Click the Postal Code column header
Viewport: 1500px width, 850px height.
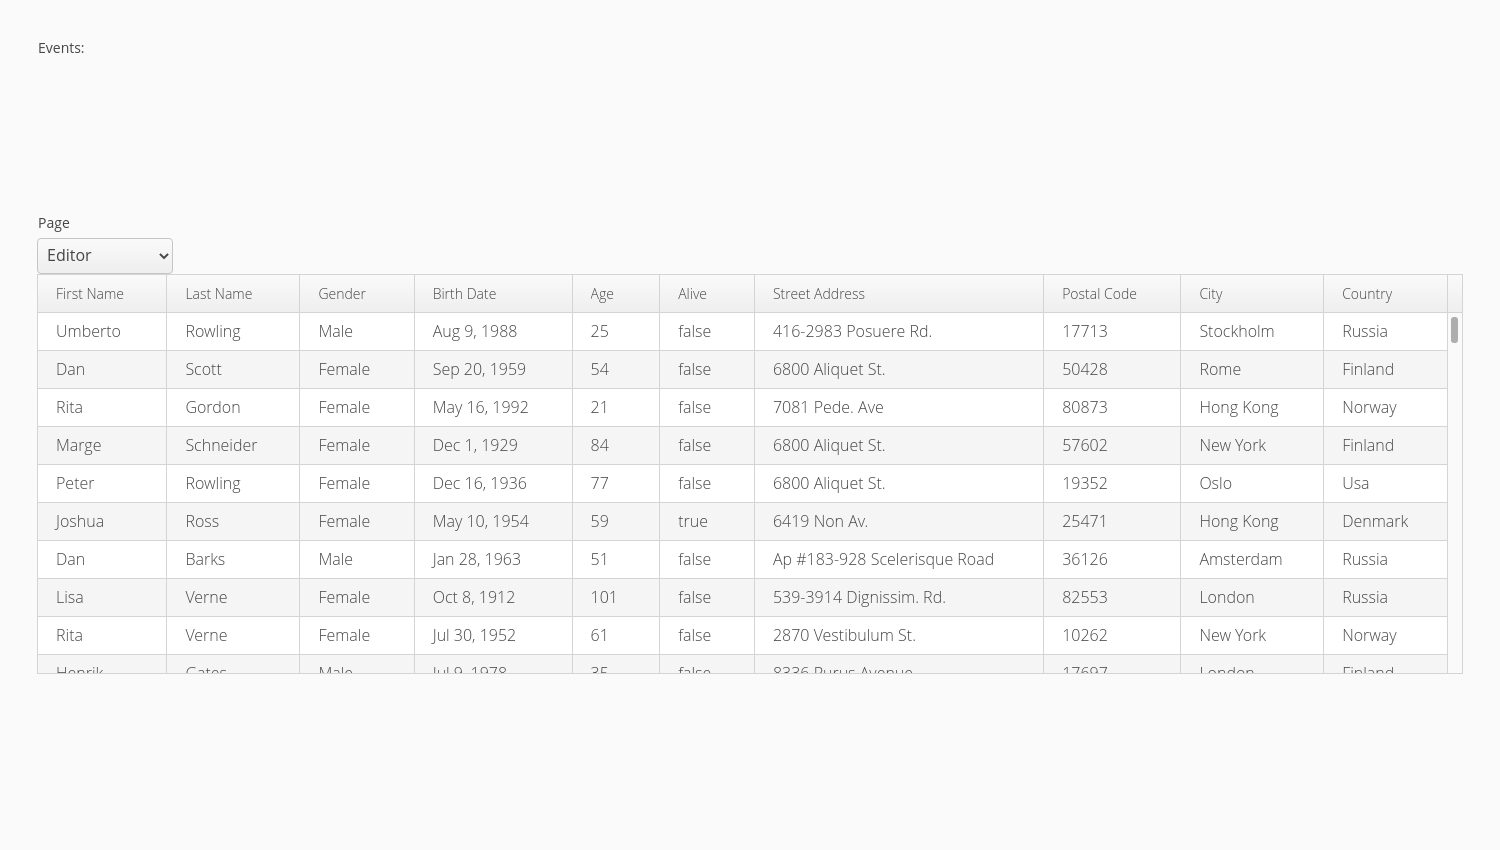1112,294
